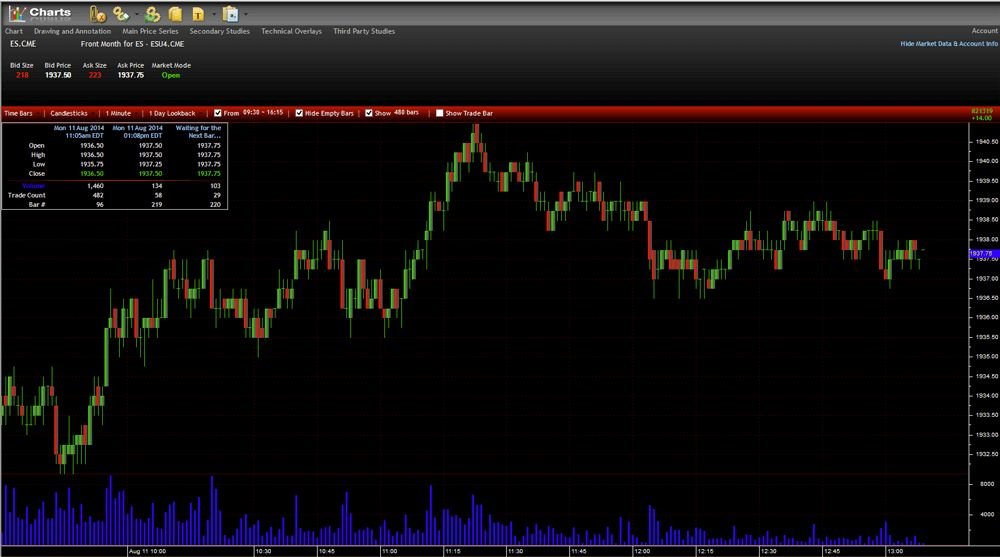This screenshot has width=1000, height=557.
Task: Click the yellow T text icon
Action: click(x=198, y=14)
